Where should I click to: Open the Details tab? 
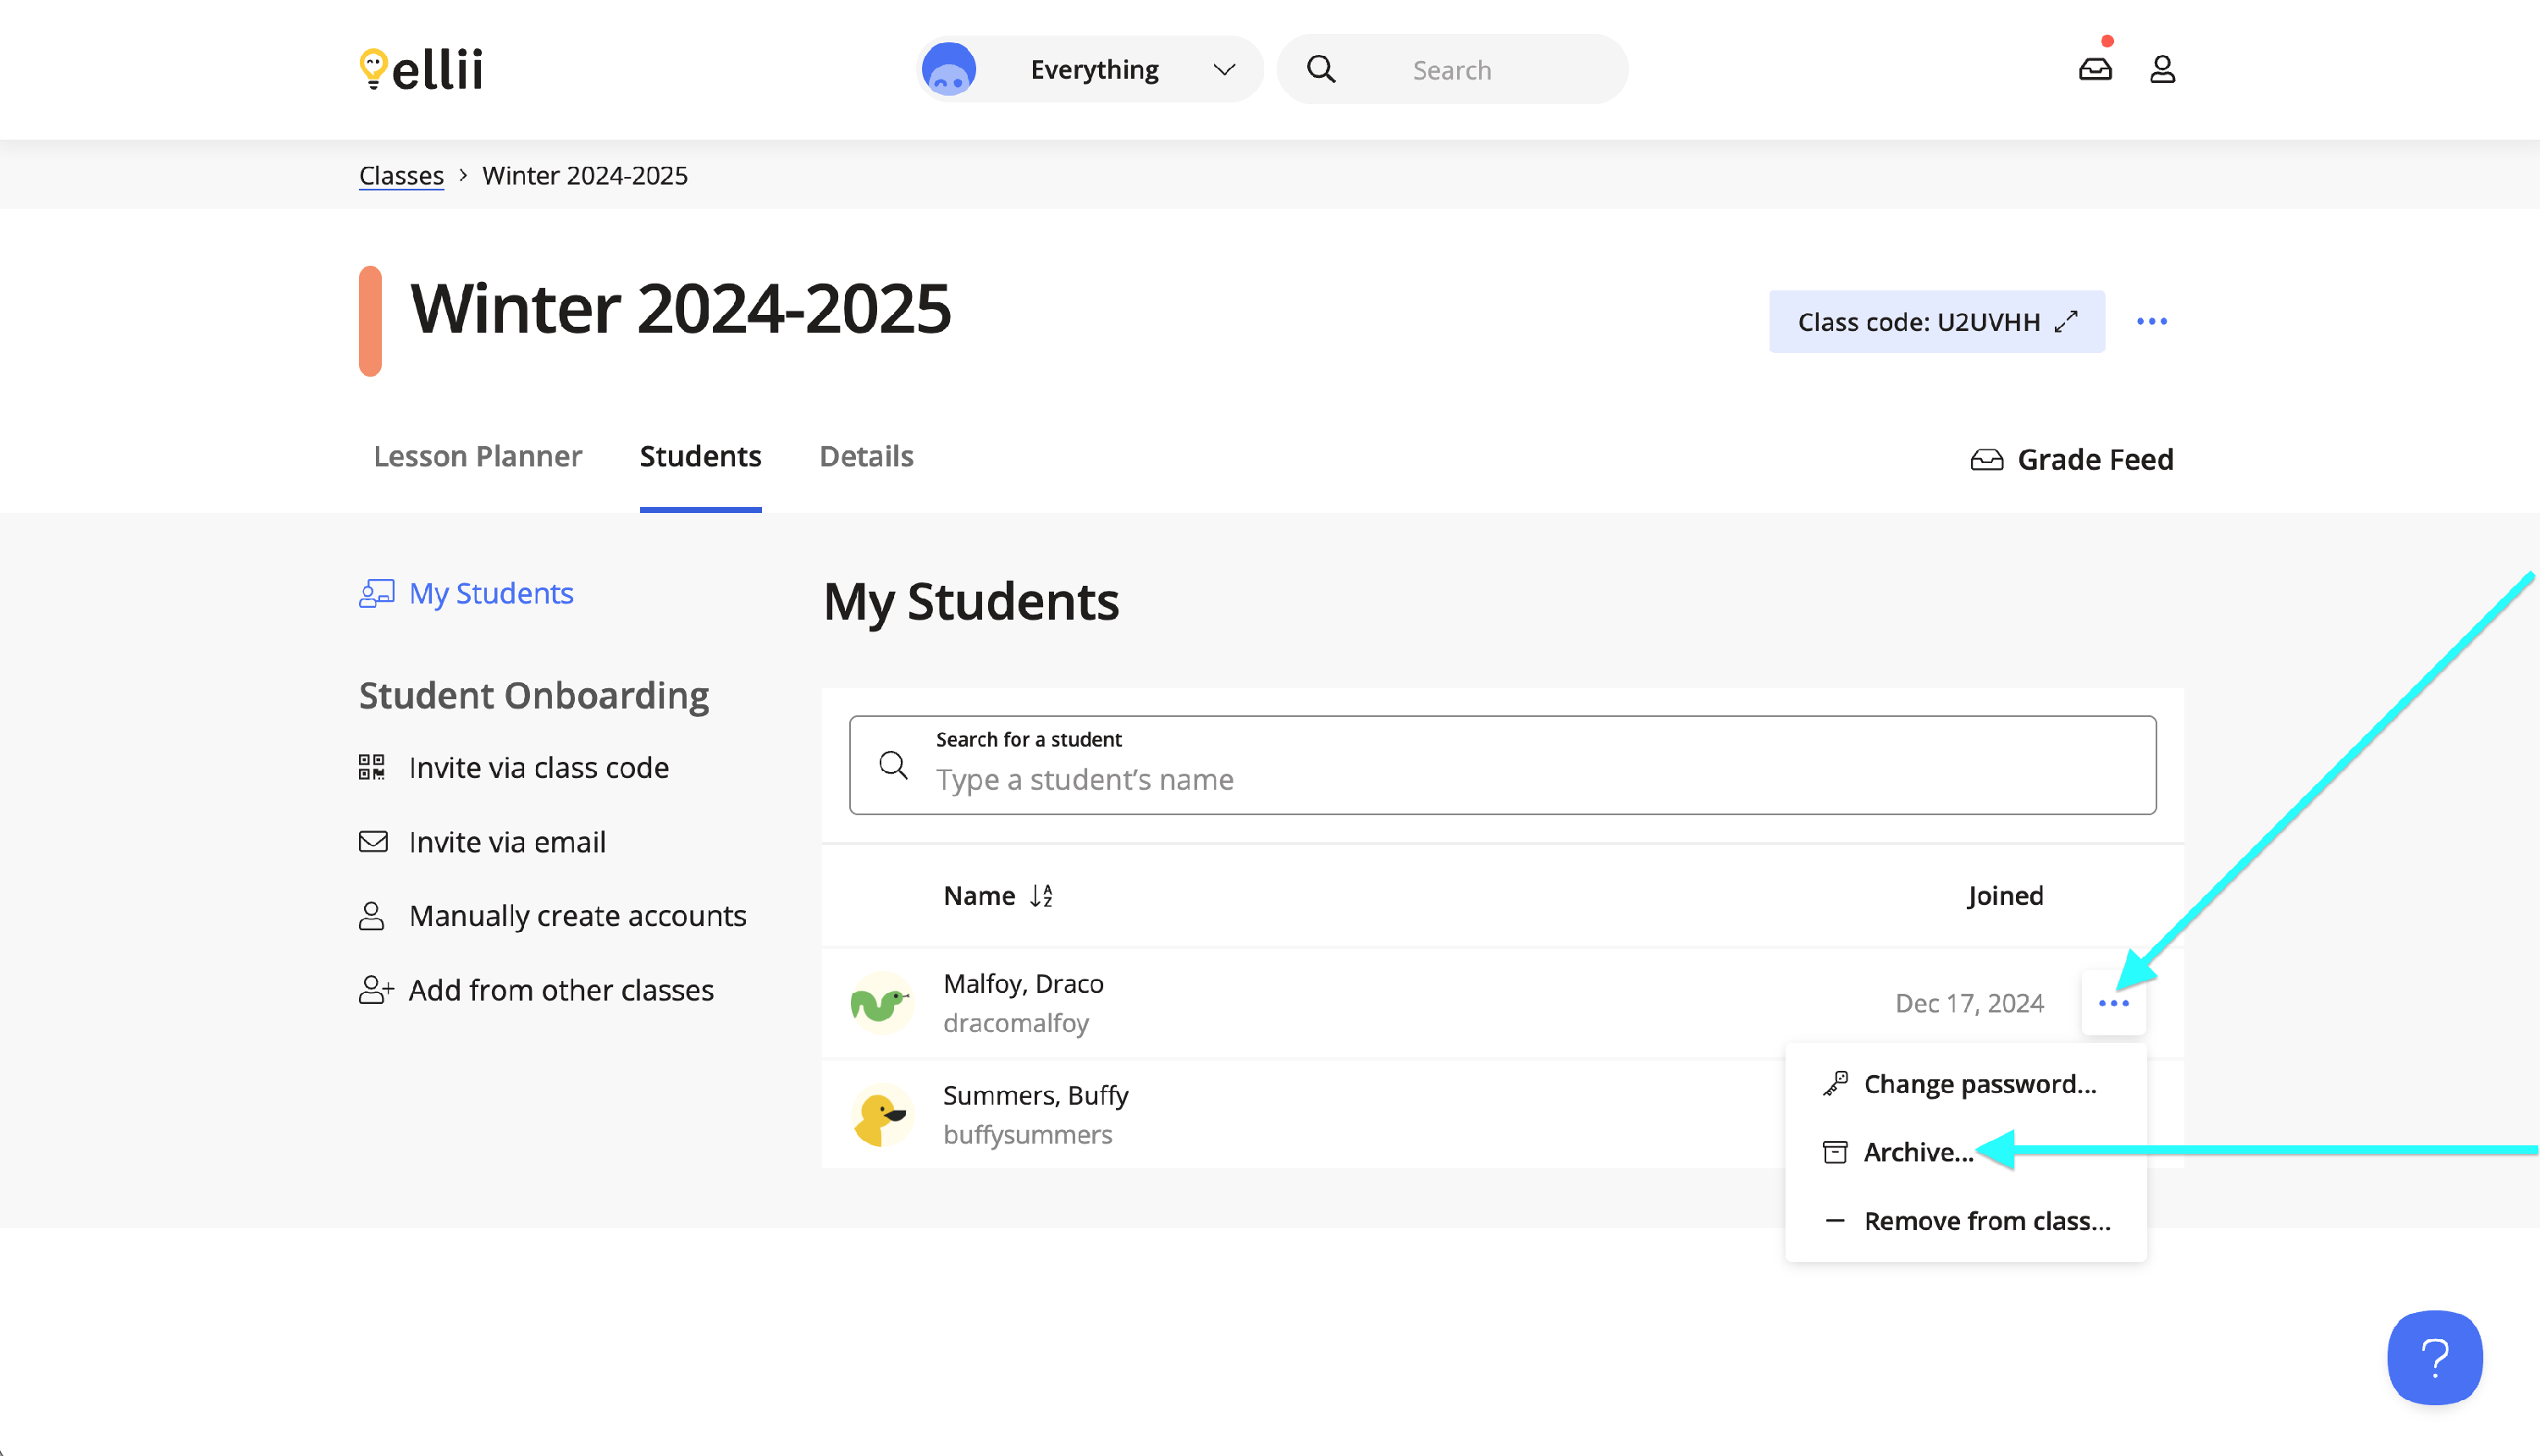tap(866, 457)
